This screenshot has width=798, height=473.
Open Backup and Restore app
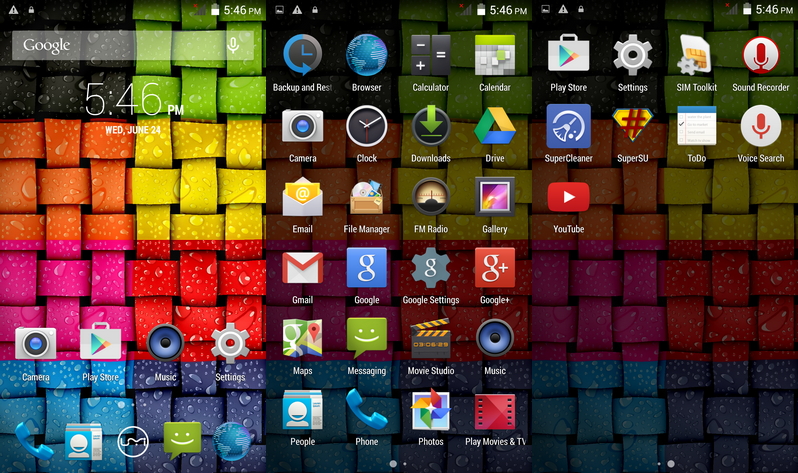pyautogui.click(x=302, y=55)
